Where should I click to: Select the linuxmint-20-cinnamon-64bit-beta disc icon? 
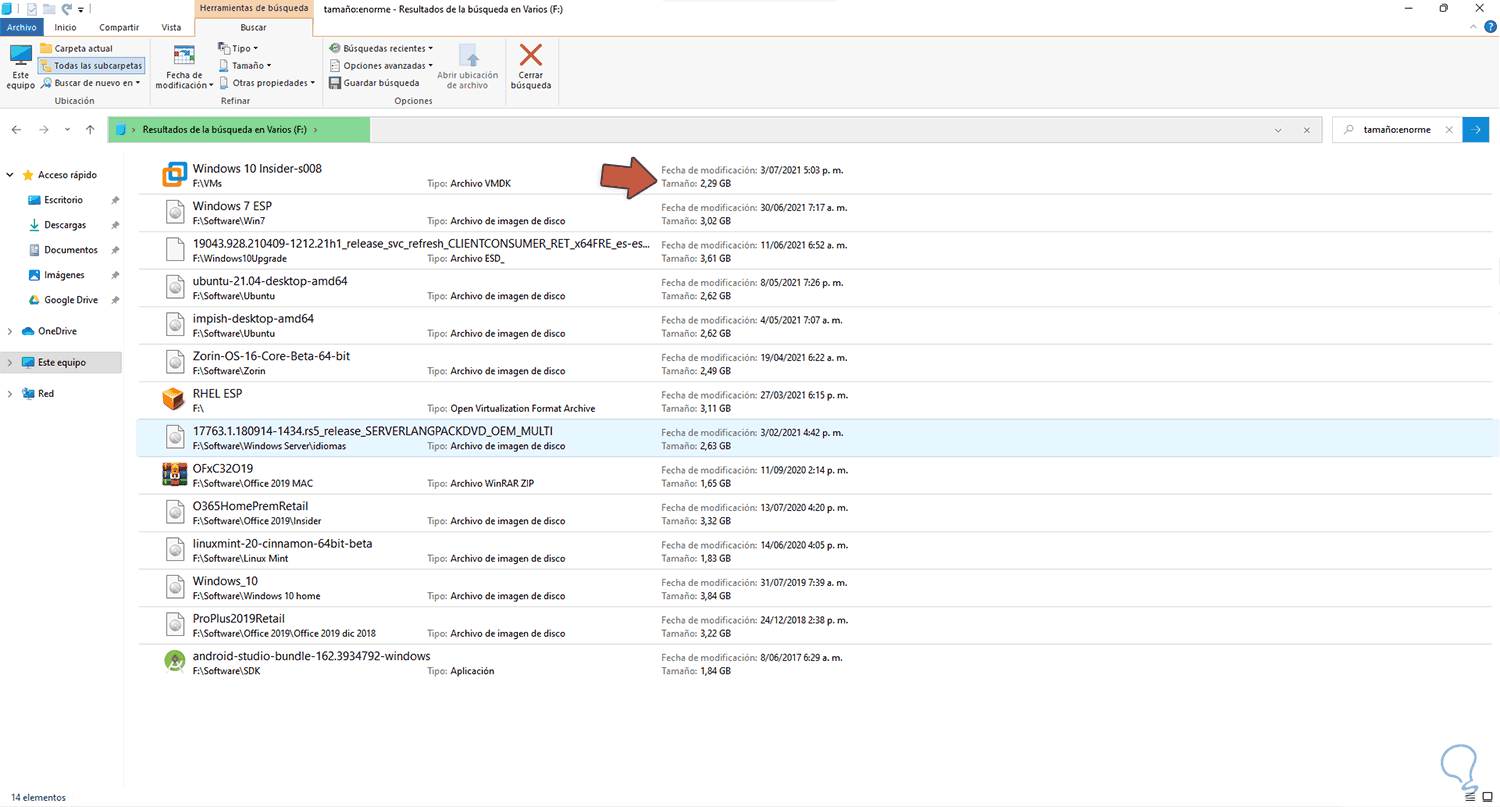point(175,550)
